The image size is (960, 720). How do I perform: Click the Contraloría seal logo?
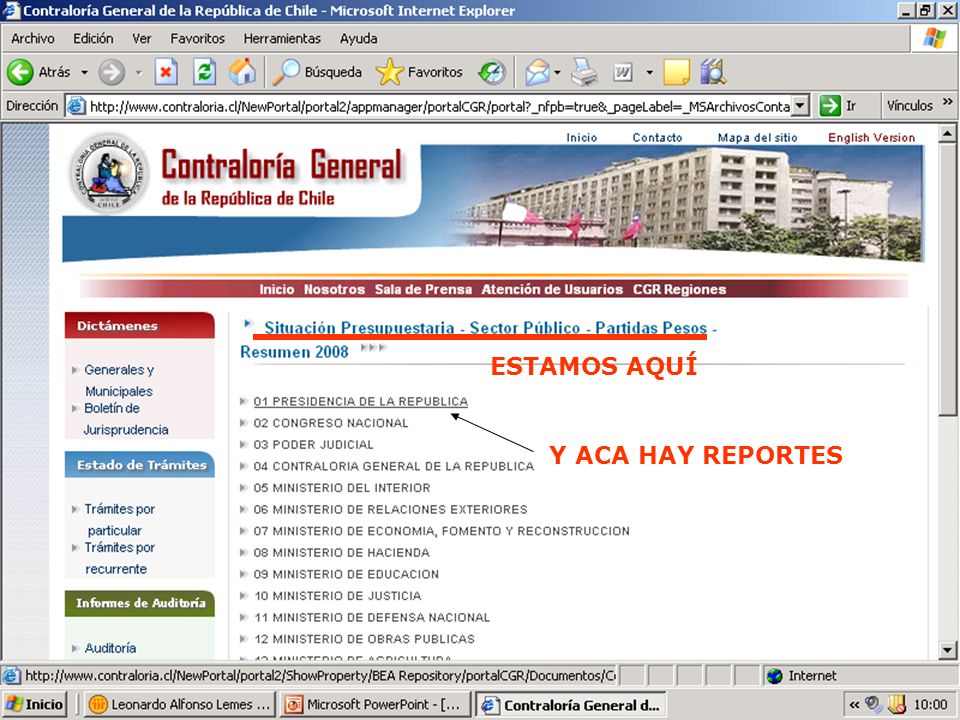(109, 174)
